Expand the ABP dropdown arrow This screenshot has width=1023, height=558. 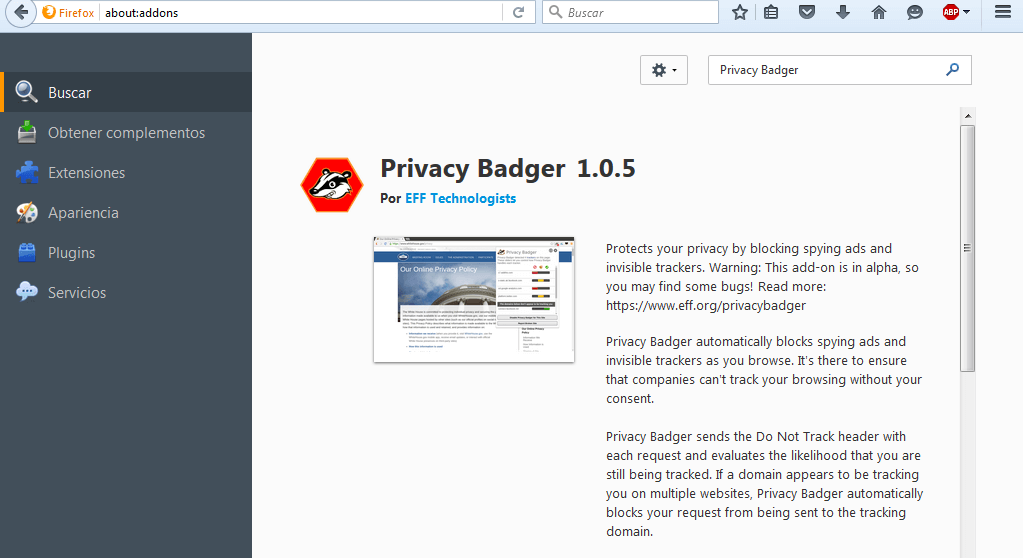tap(966, 12)
